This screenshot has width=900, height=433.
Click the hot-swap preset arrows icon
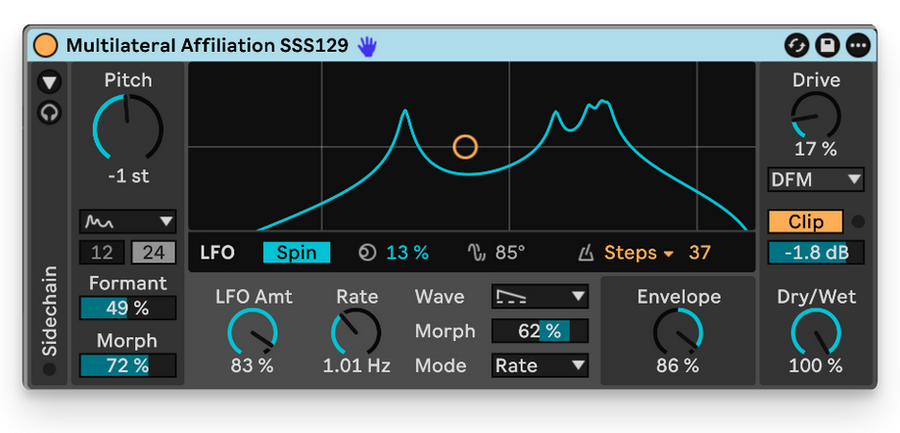797,45
